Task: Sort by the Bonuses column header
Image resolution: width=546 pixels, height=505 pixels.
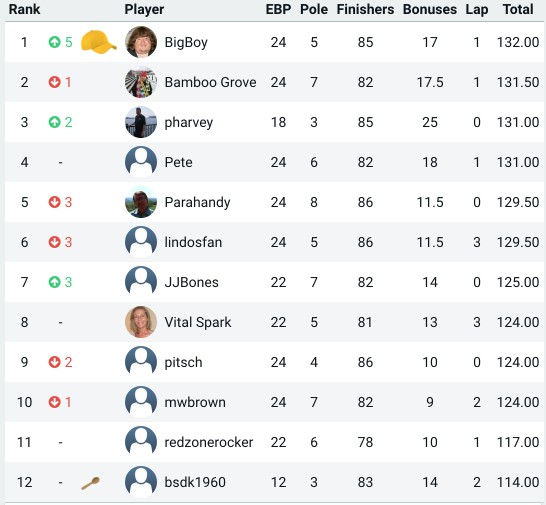Action: tap(430, 9)
